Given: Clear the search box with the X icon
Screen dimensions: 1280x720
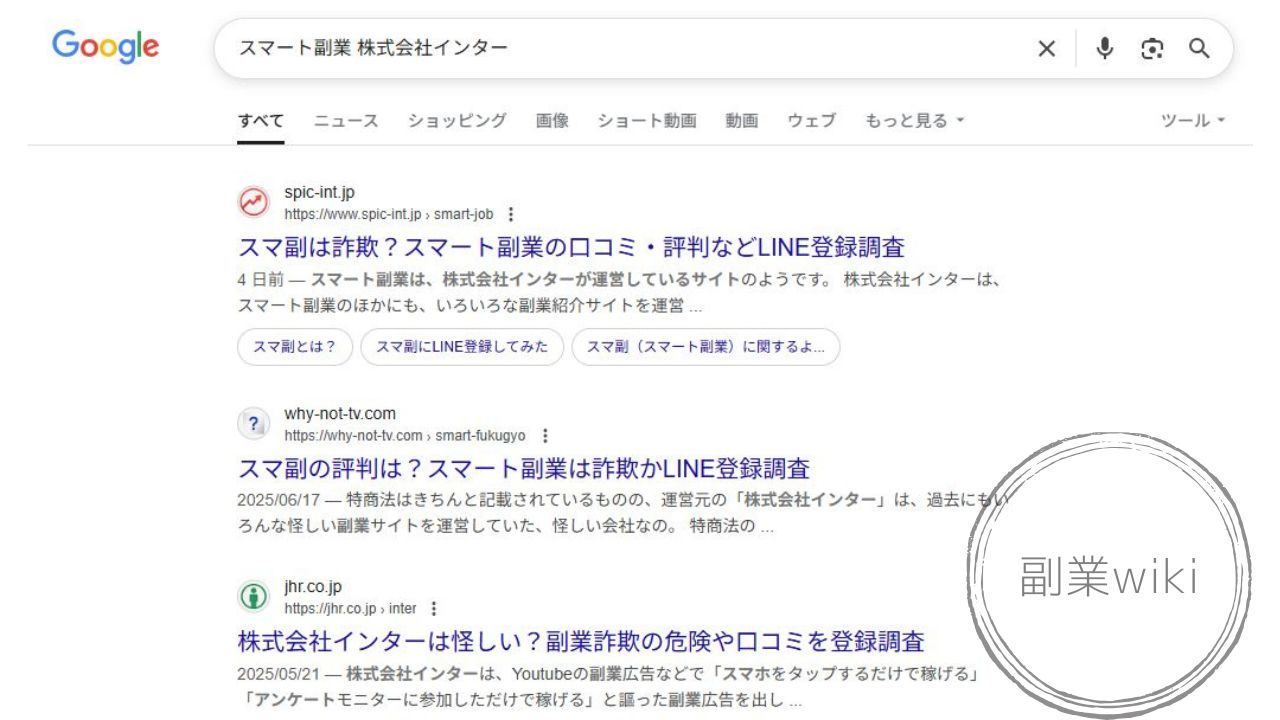Looking at the screenshot, I should 1046,48.
